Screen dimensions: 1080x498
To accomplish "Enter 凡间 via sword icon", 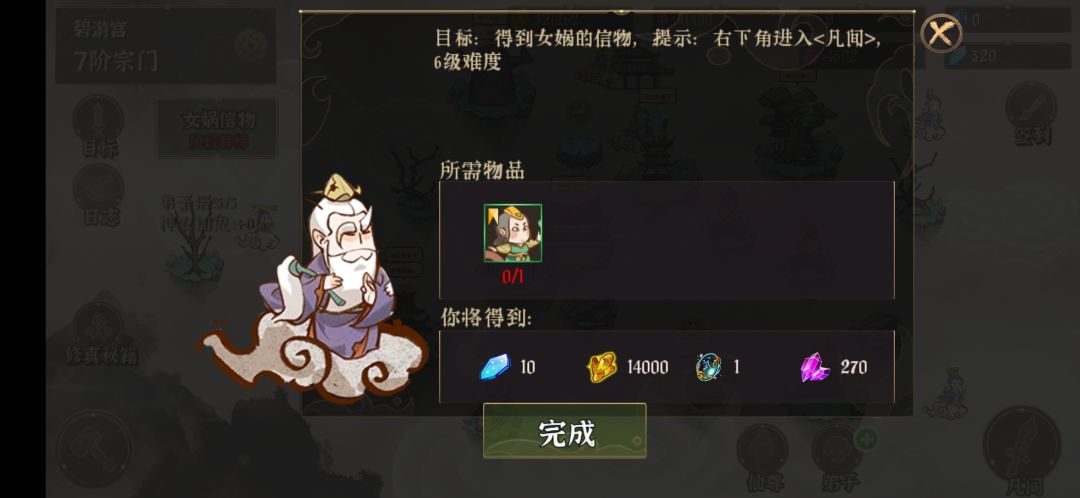I will pyautogui.click(x=1021, y=450).
